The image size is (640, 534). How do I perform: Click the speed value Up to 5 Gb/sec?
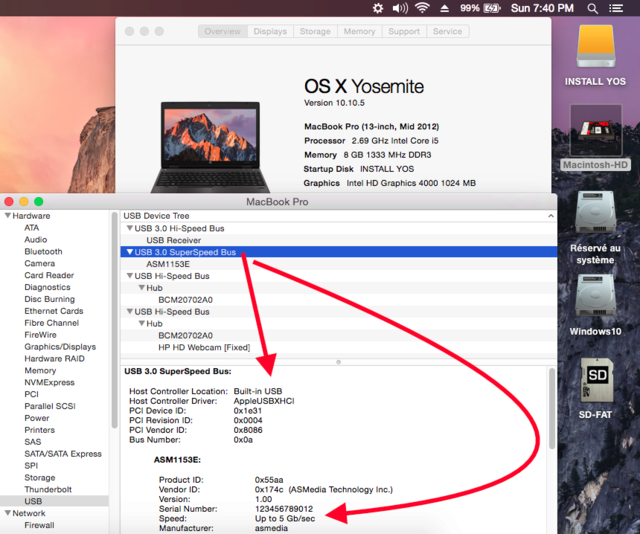pyautogui.click(x=285, y=518)
